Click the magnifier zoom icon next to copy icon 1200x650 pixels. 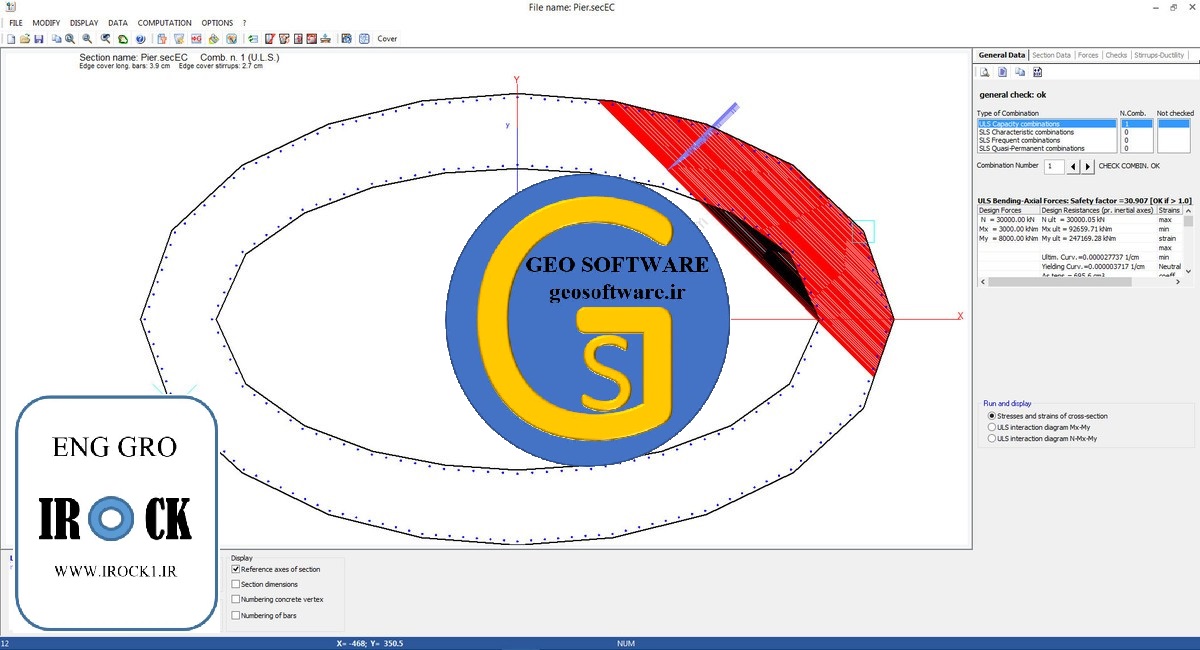point(70,39)
